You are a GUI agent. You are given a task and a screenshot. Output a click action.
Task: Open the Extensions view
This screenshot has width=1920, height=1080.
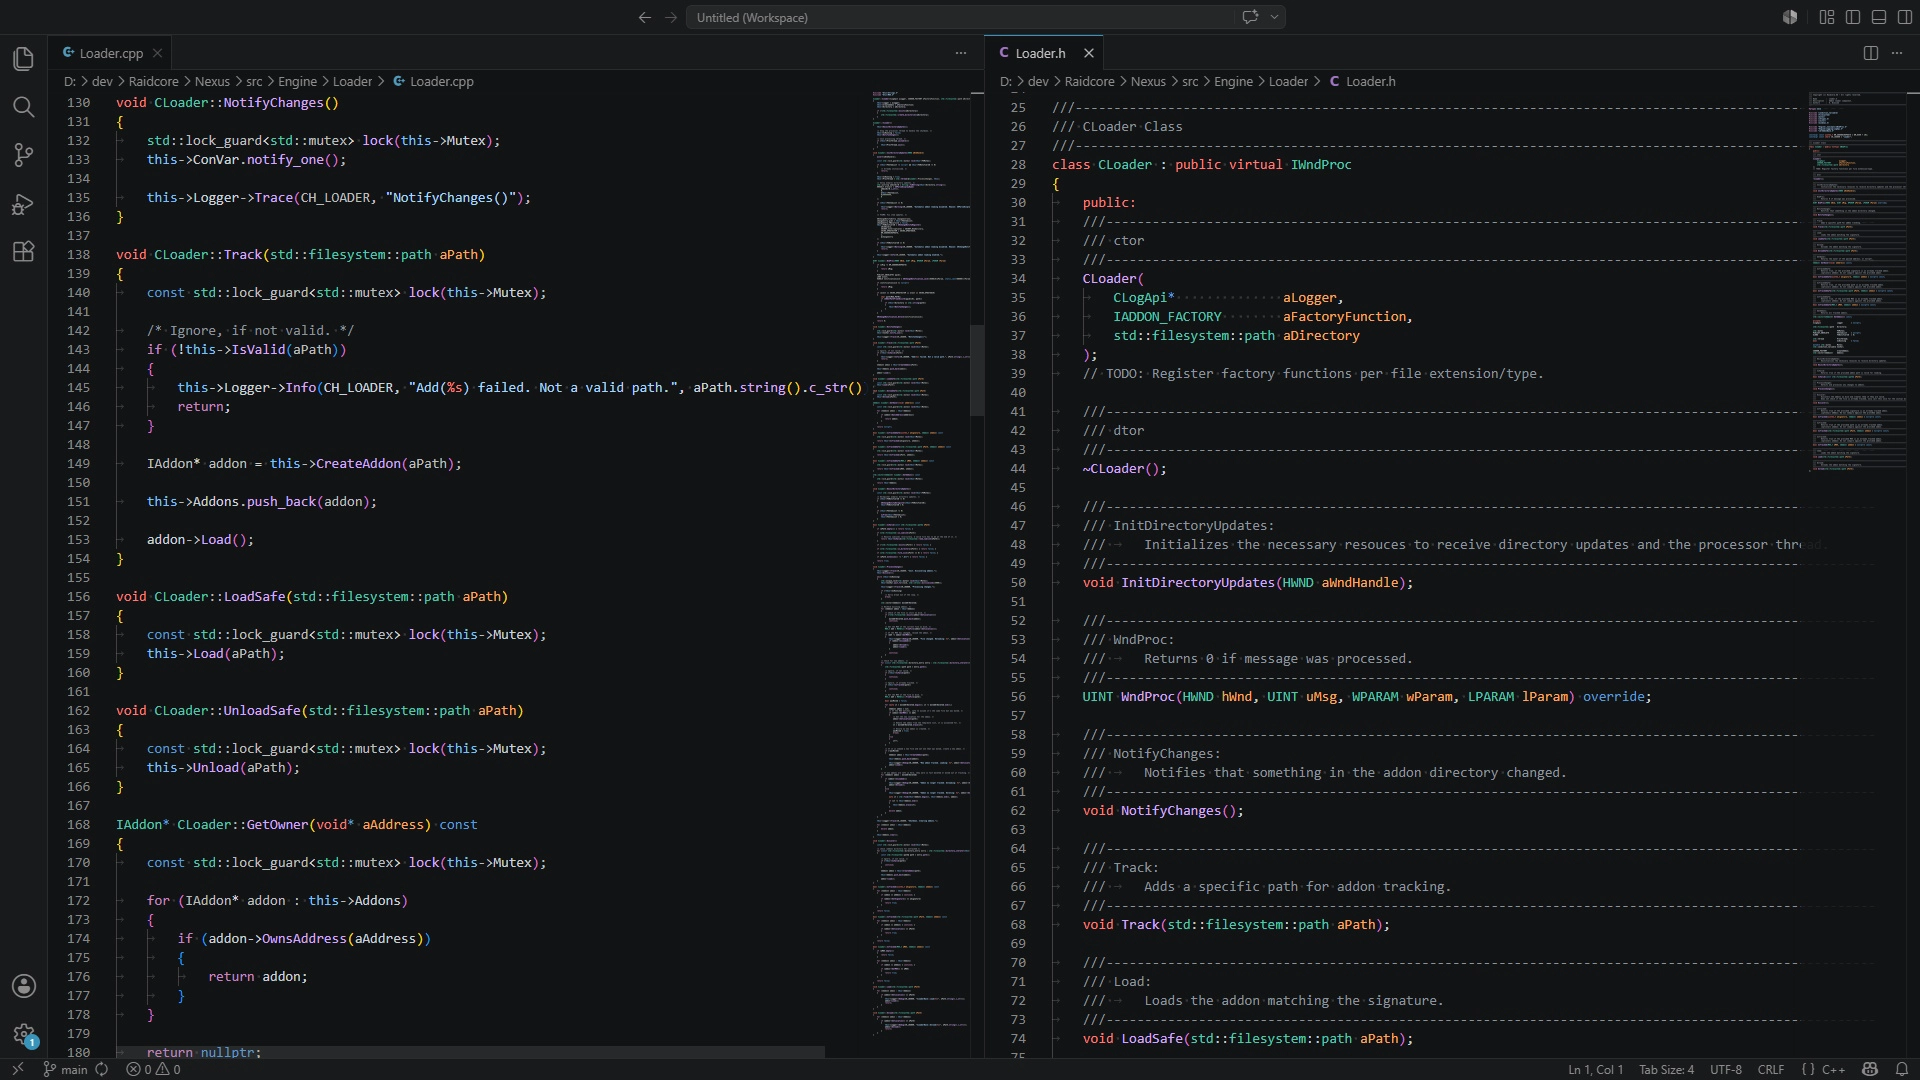(24, 252)
